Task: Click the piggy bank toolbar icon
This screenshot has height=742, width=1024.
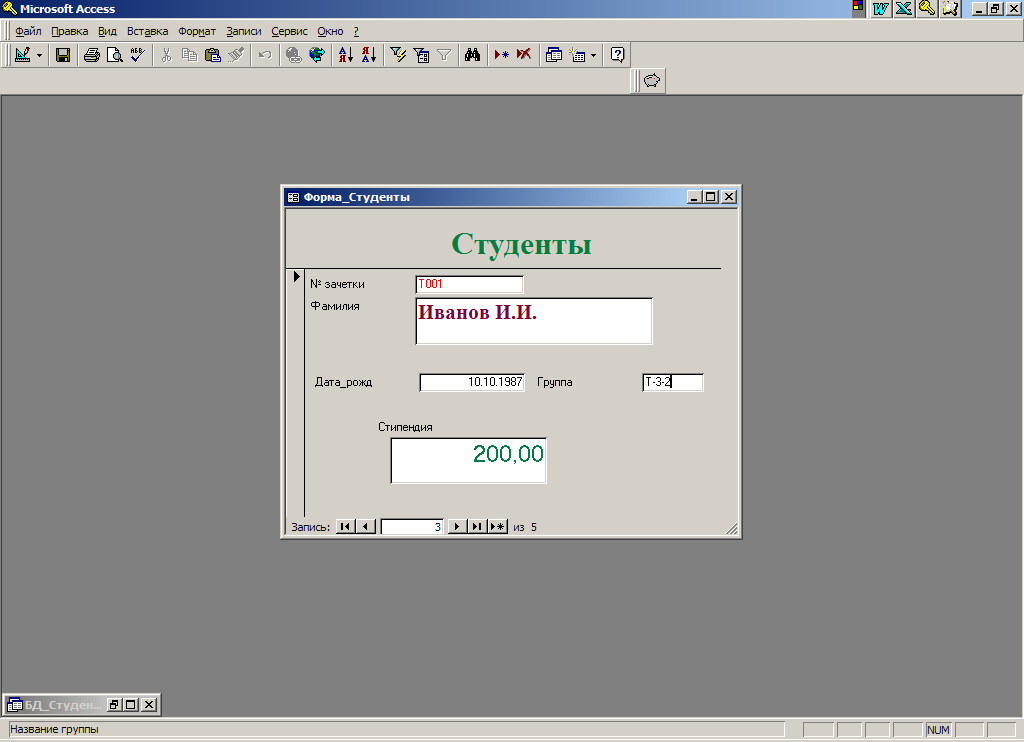Action: point(652,81)
